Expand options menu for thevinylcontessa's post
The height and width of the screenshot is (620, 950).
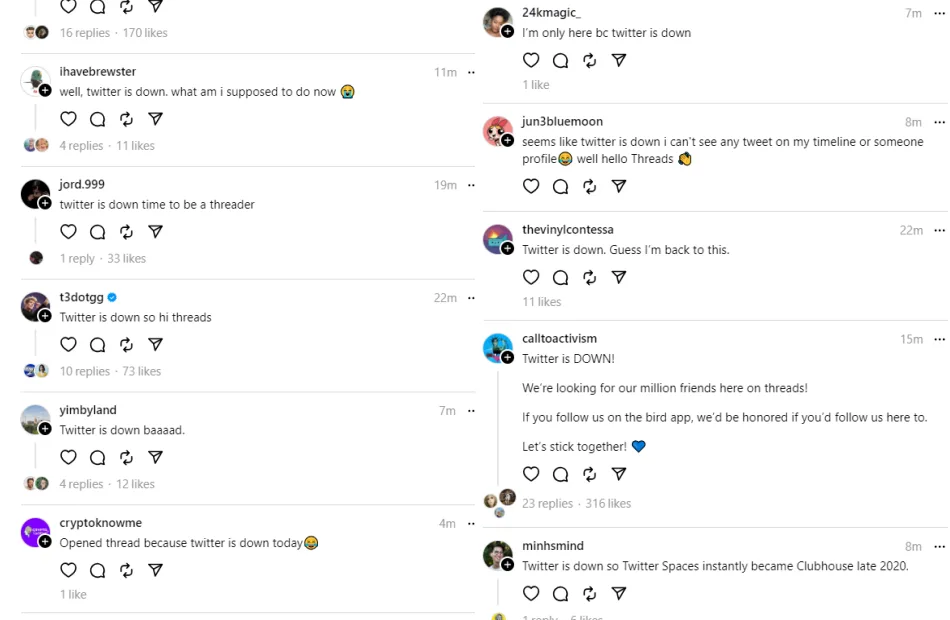tap(939, 230)
